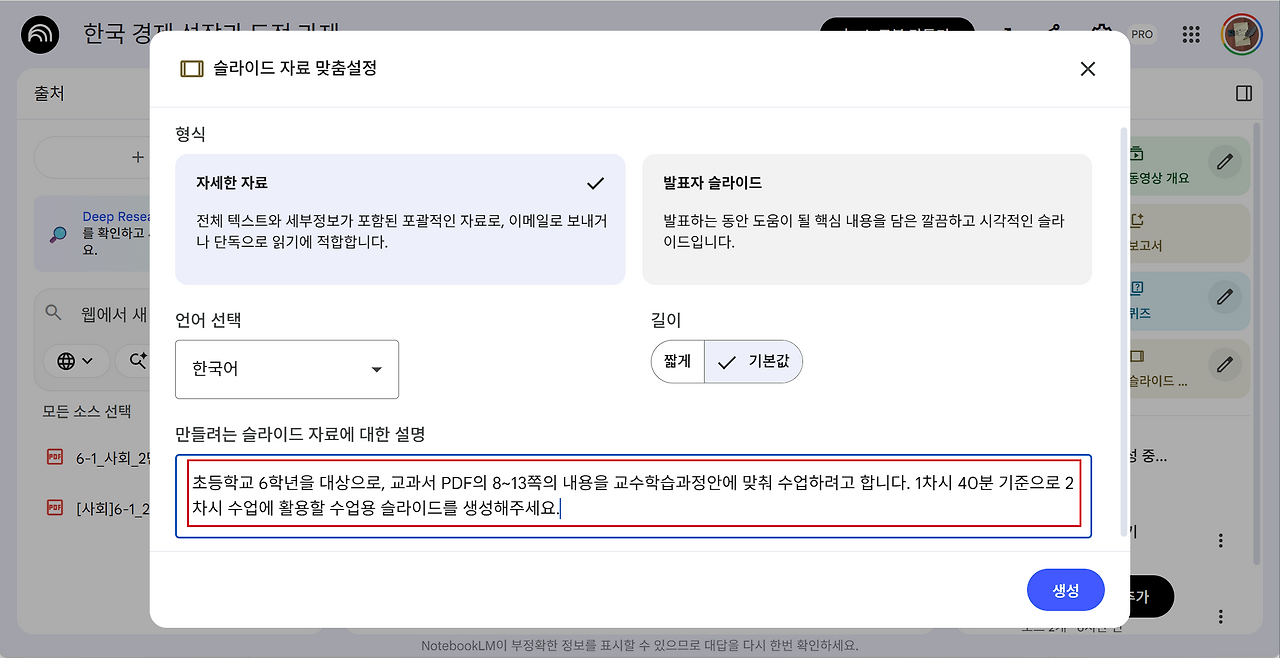Open the upper three-dot menu in studio list
This screenshot has width=1280, height=658.
click(1220, 540)
